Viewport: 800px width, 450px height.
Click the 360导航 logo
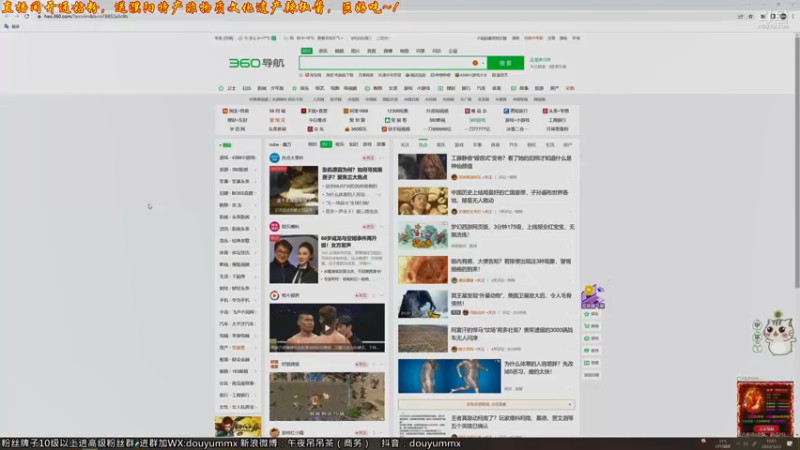(257, 63)
